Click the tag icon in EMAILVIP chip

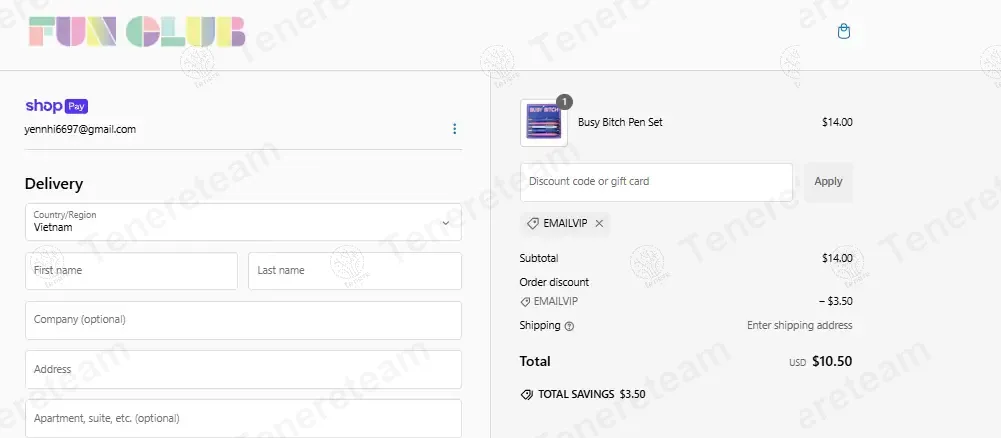point(532,223)
